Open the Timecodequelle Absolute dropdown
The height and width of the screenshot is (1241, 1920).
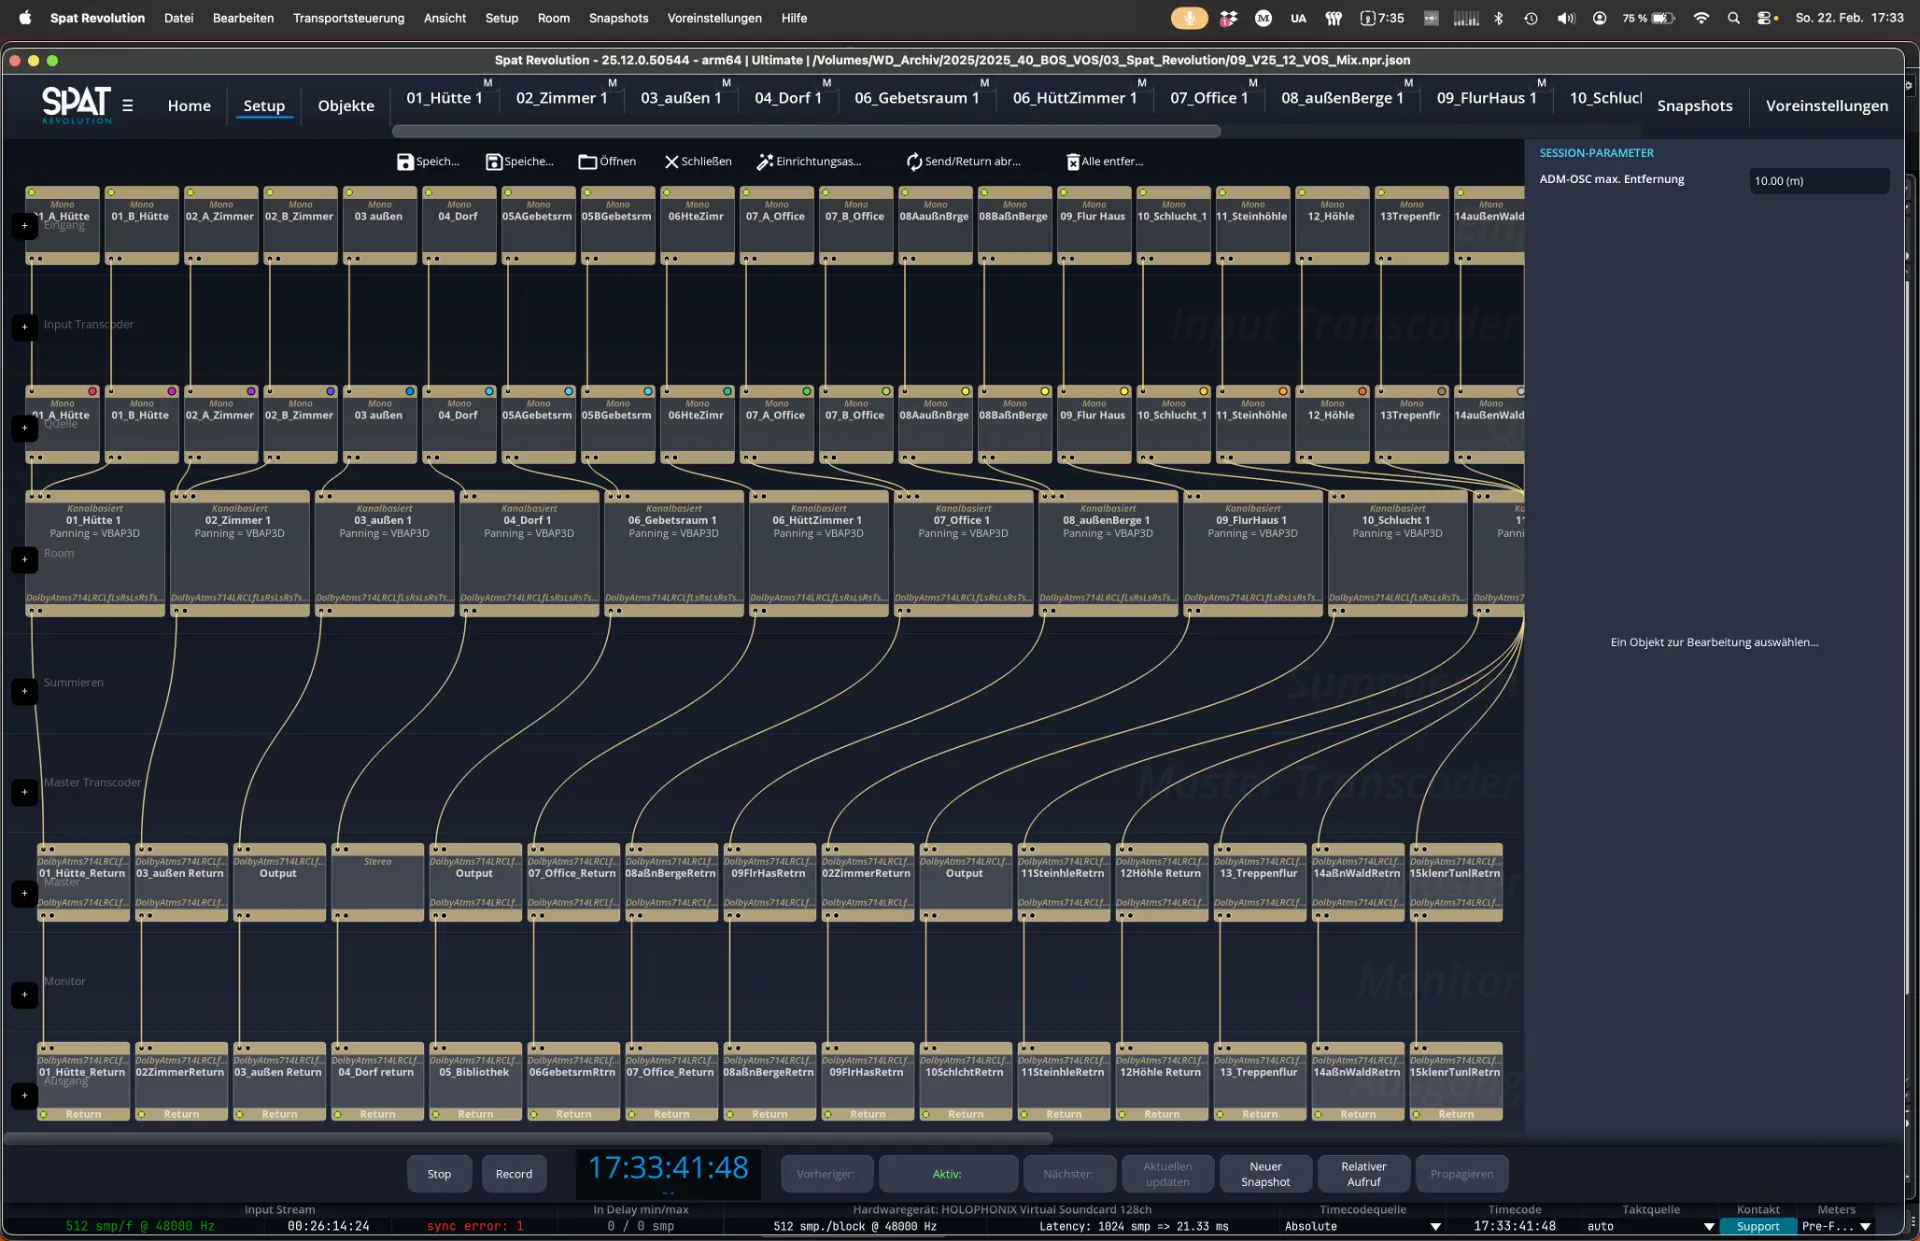1435,1227
